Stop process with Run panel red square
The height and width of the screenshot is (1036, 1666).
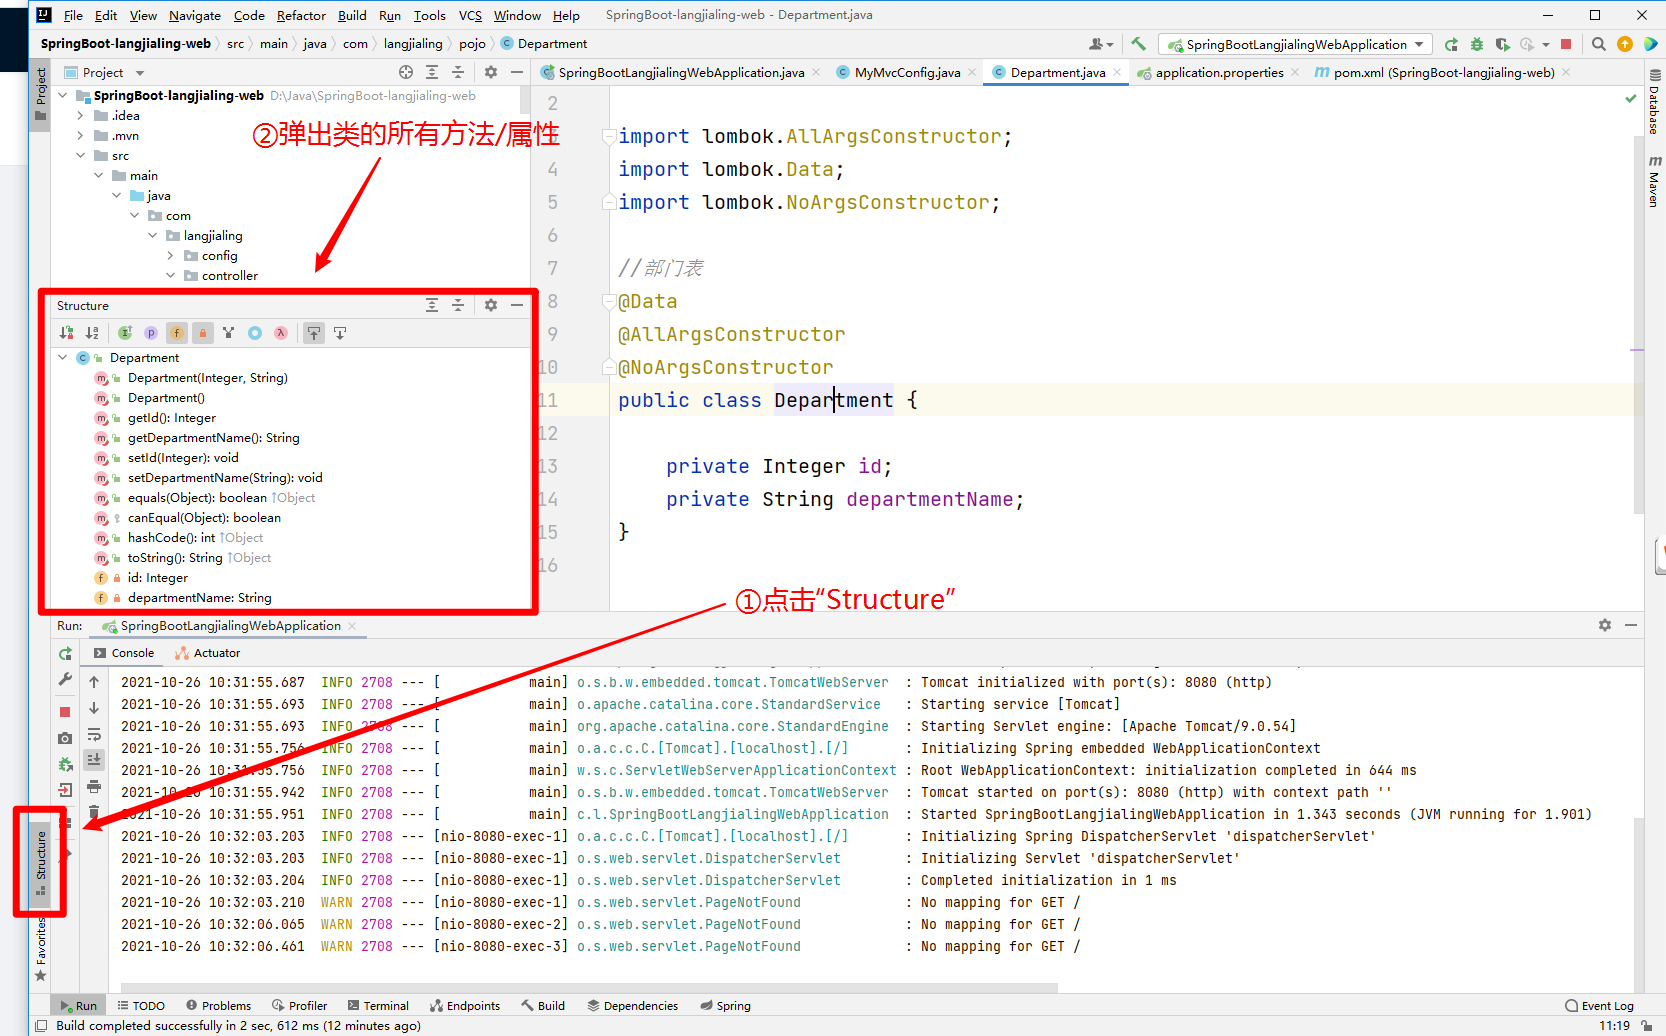65,712
